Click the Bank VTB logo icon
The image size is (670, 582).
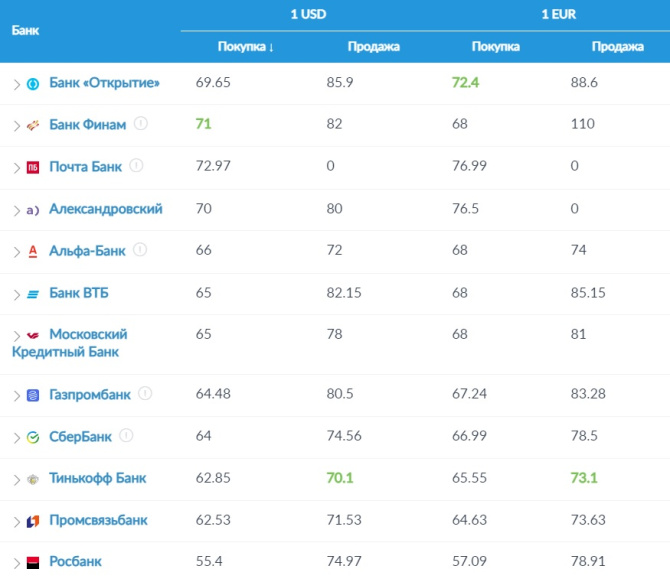(x=33, y=294)
